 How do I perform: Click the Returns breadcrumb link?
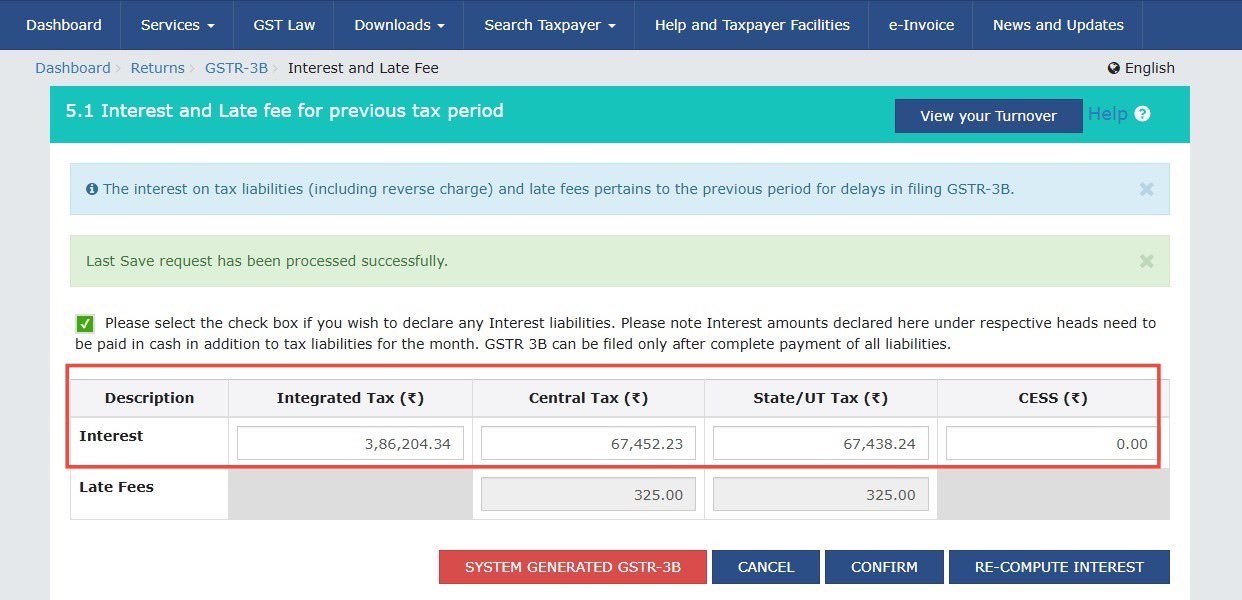point(157,68)
